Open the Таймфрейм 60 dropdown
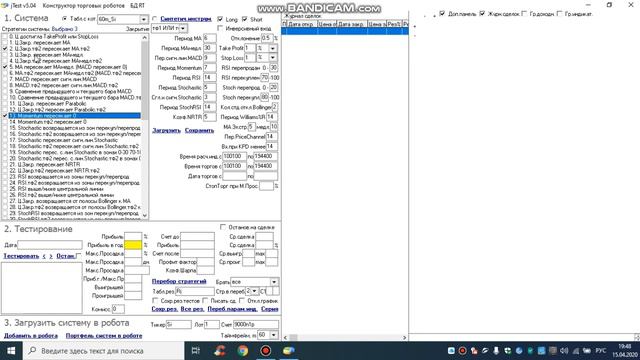 273,335
